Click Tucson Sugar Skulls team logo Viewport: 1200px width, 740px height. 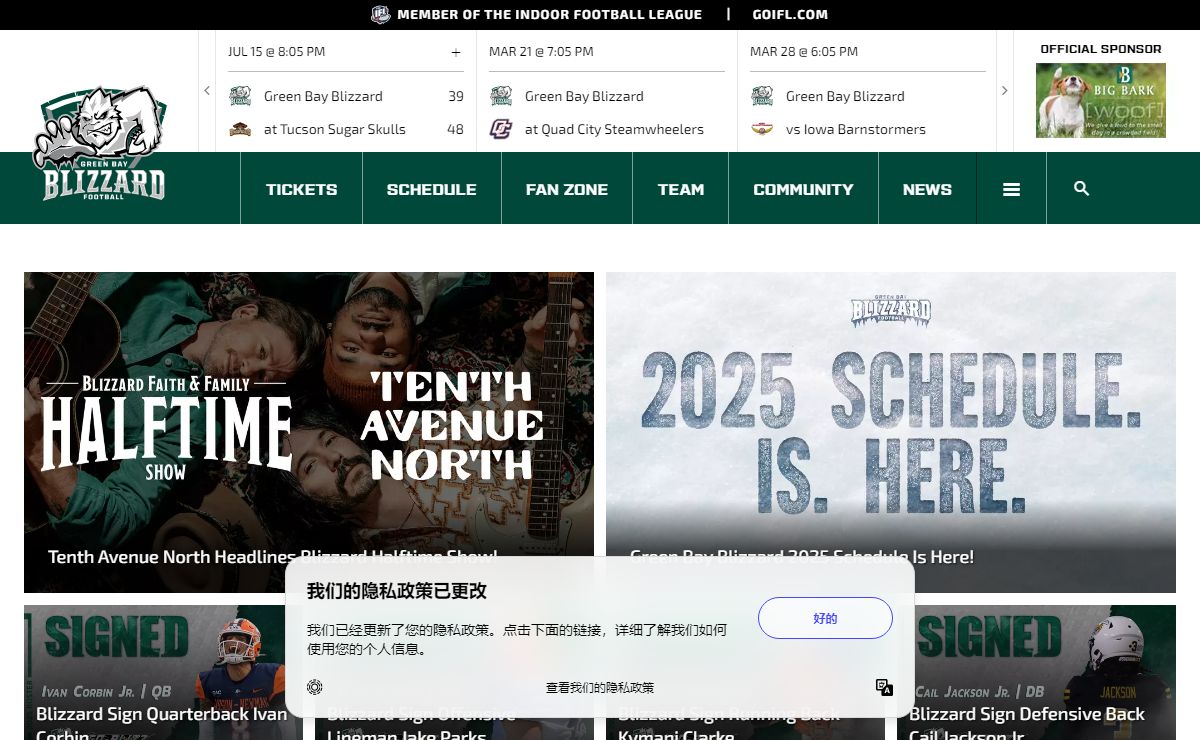(x=240, y=129)
